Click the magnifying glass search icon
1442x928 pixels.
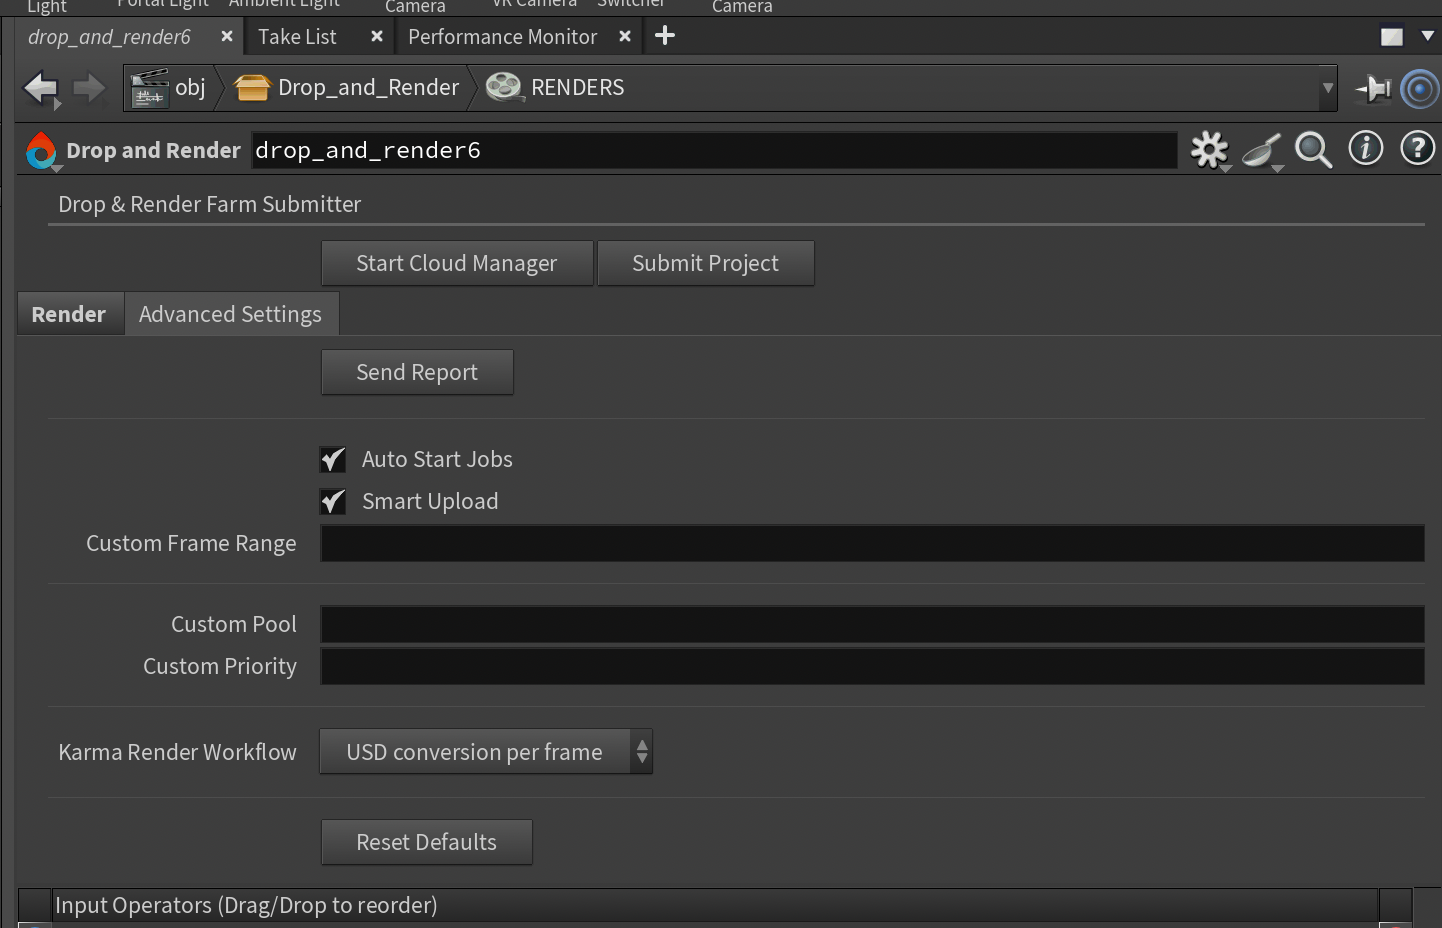click(1313, 150)
